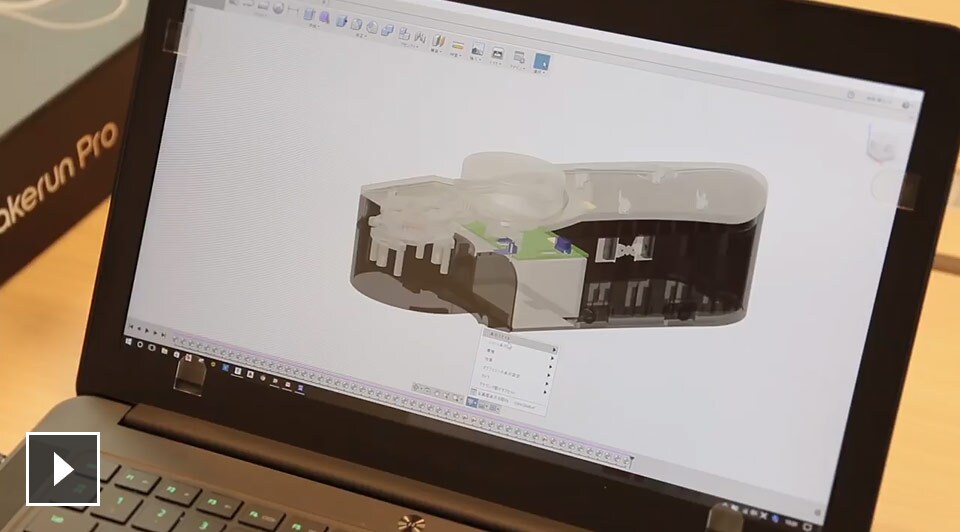Click the Insert image icon
Screen dimensions: 960x532
[x=478, y=49]
